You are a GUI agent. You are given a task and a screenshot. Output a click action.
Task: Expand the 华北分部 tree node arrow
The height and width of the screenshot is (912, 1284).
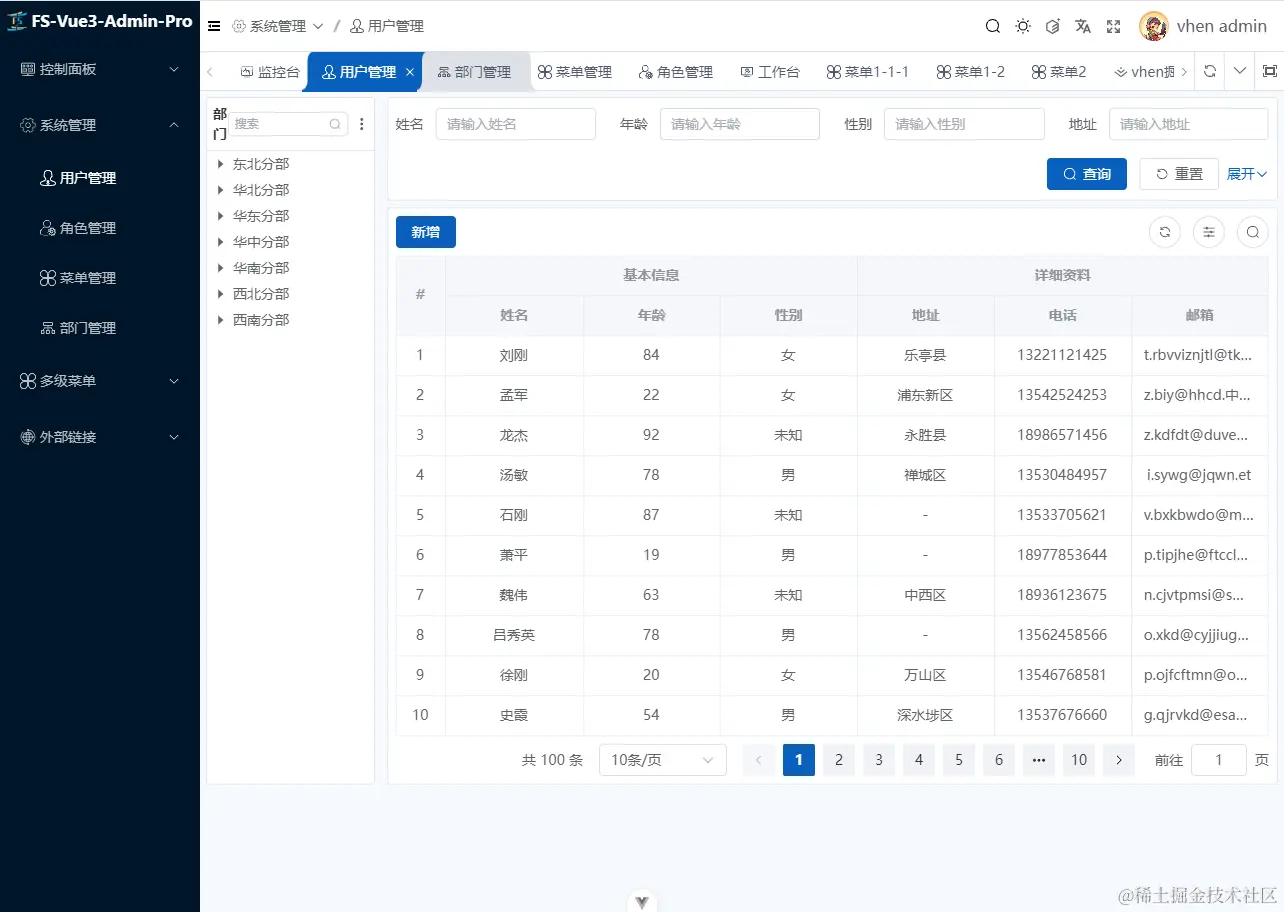tap(220, 190)
